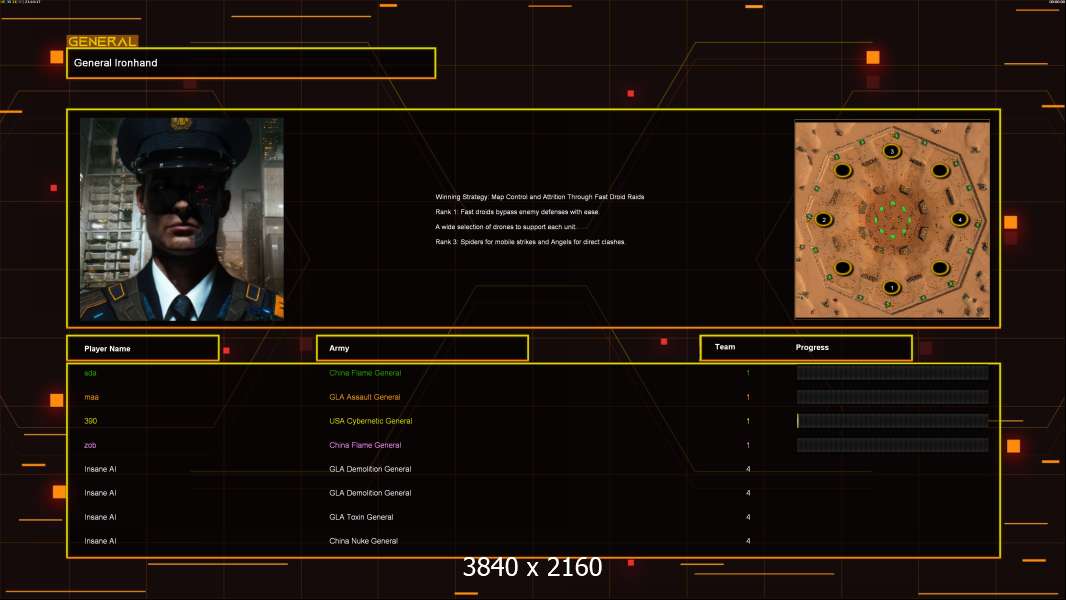Click the General Ironhand portrait
The height and width of the screenshot is (600, 1066).
click(x=182, y=219)
